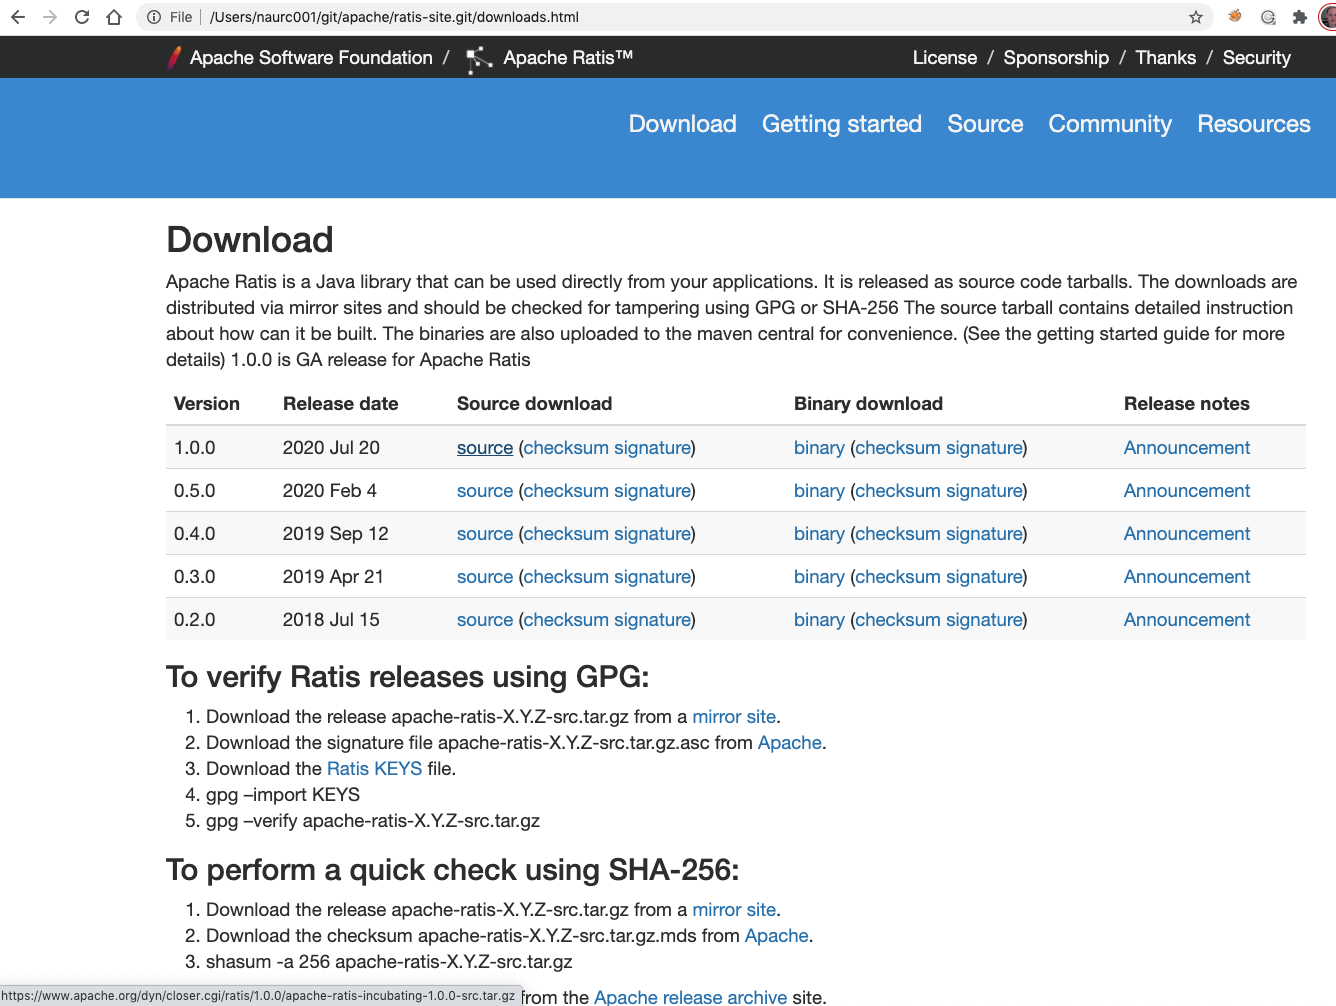This screenshot has height=1006, width=1336.
Task: Open the 0.4.0 binary checksum link
Action: tap(898, 534)
